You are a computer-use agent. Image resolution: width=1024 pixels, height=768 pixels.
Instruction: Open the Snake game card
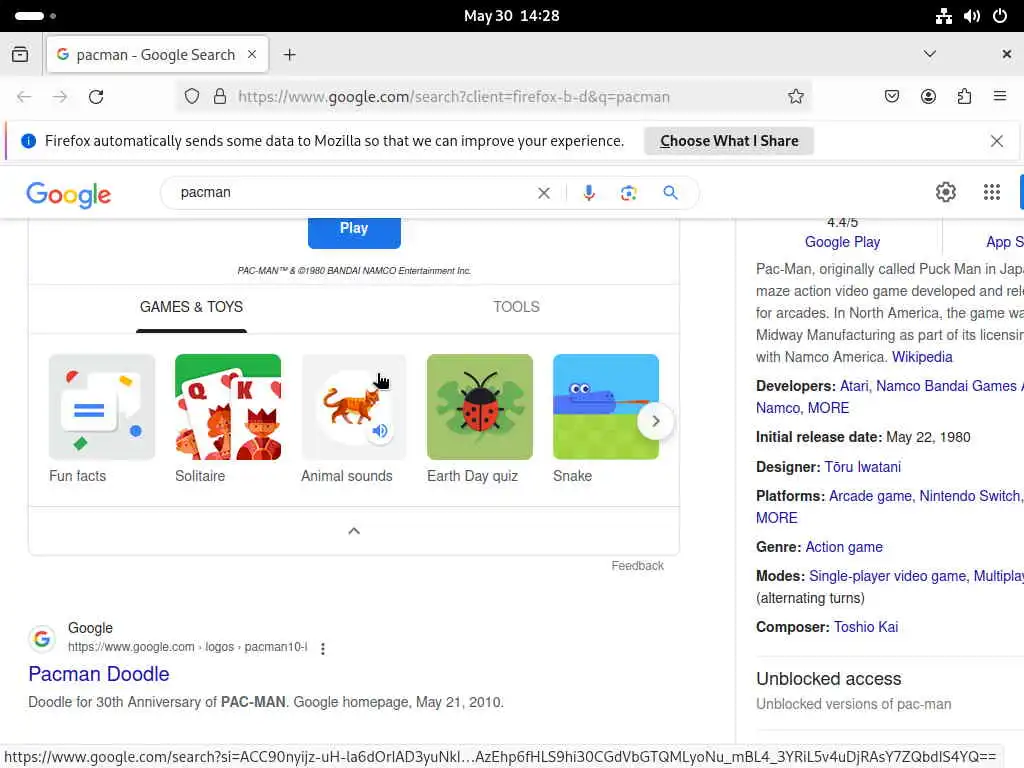(x=606, y=419)
